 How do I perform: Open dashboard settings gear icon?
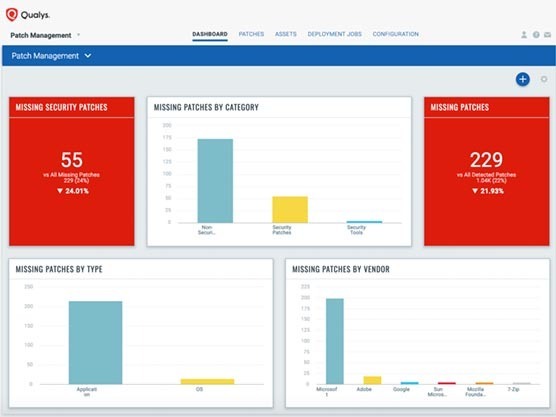click(544, 79)
